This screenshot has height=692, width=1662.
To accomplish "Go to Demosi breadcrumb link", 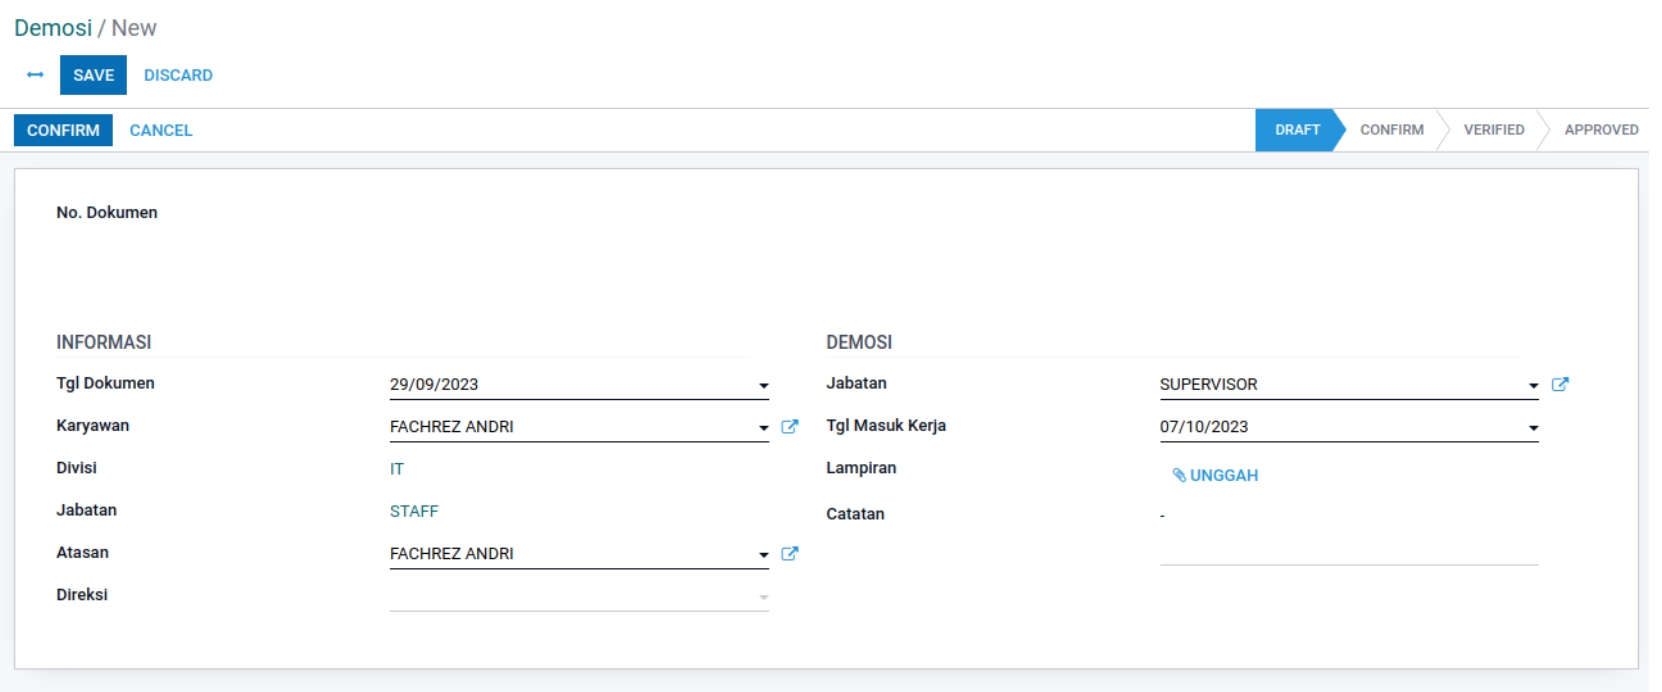I will (x=53, y=28).
